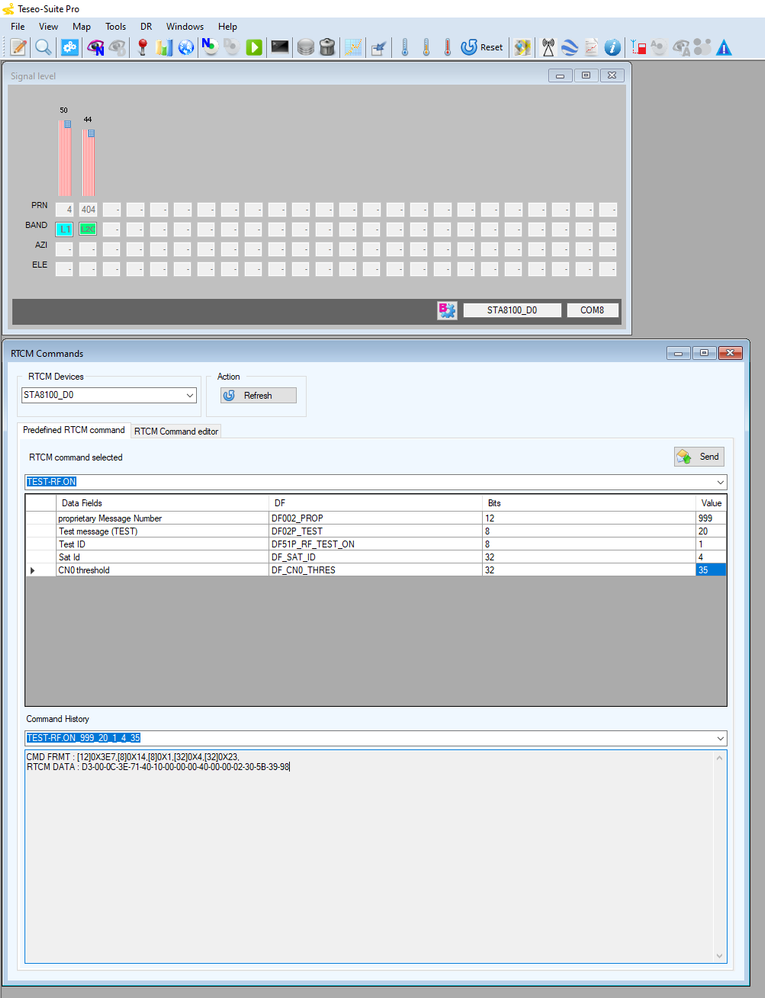Click the blue globe toolbar icon
The image size is (765, 998).
[x=186, y=47]
